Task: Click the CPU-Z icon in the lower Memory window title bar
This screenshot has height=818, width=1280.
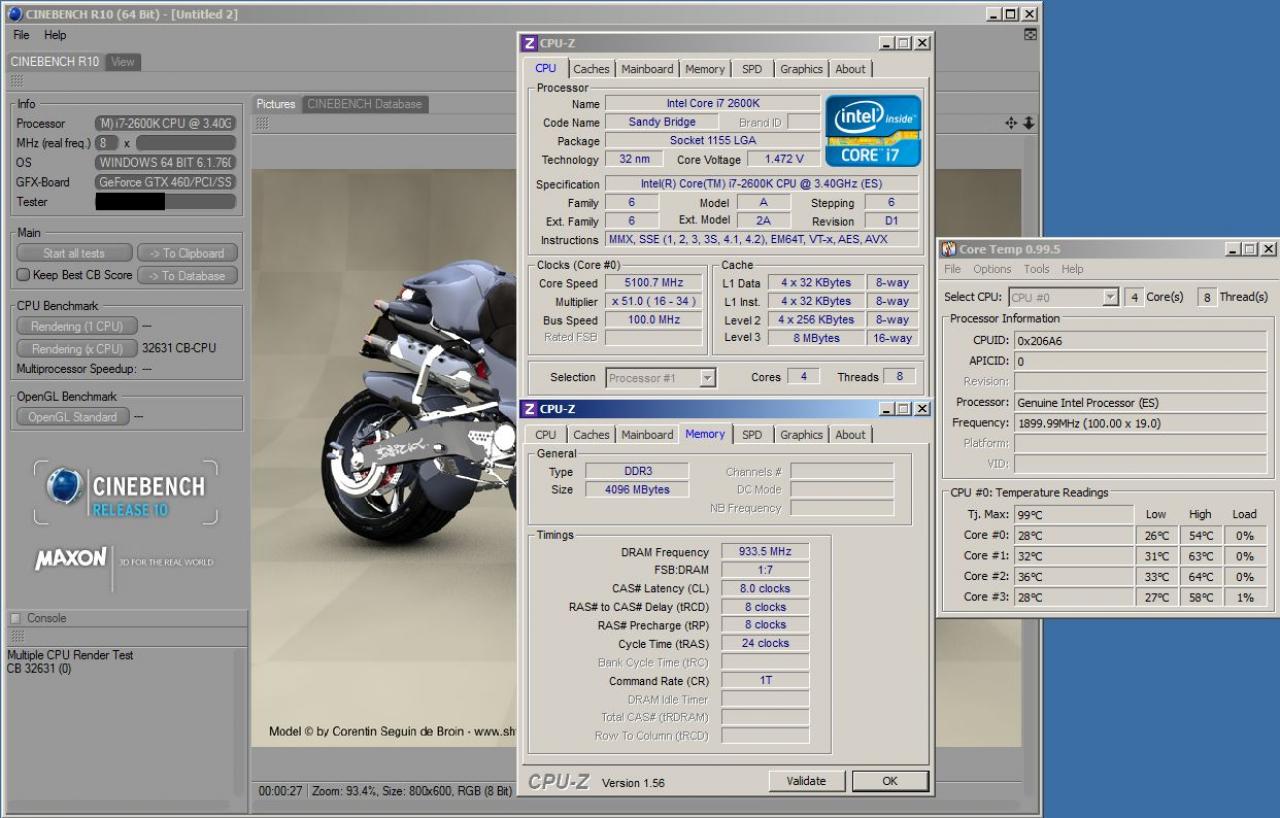Action: [530, 409]
